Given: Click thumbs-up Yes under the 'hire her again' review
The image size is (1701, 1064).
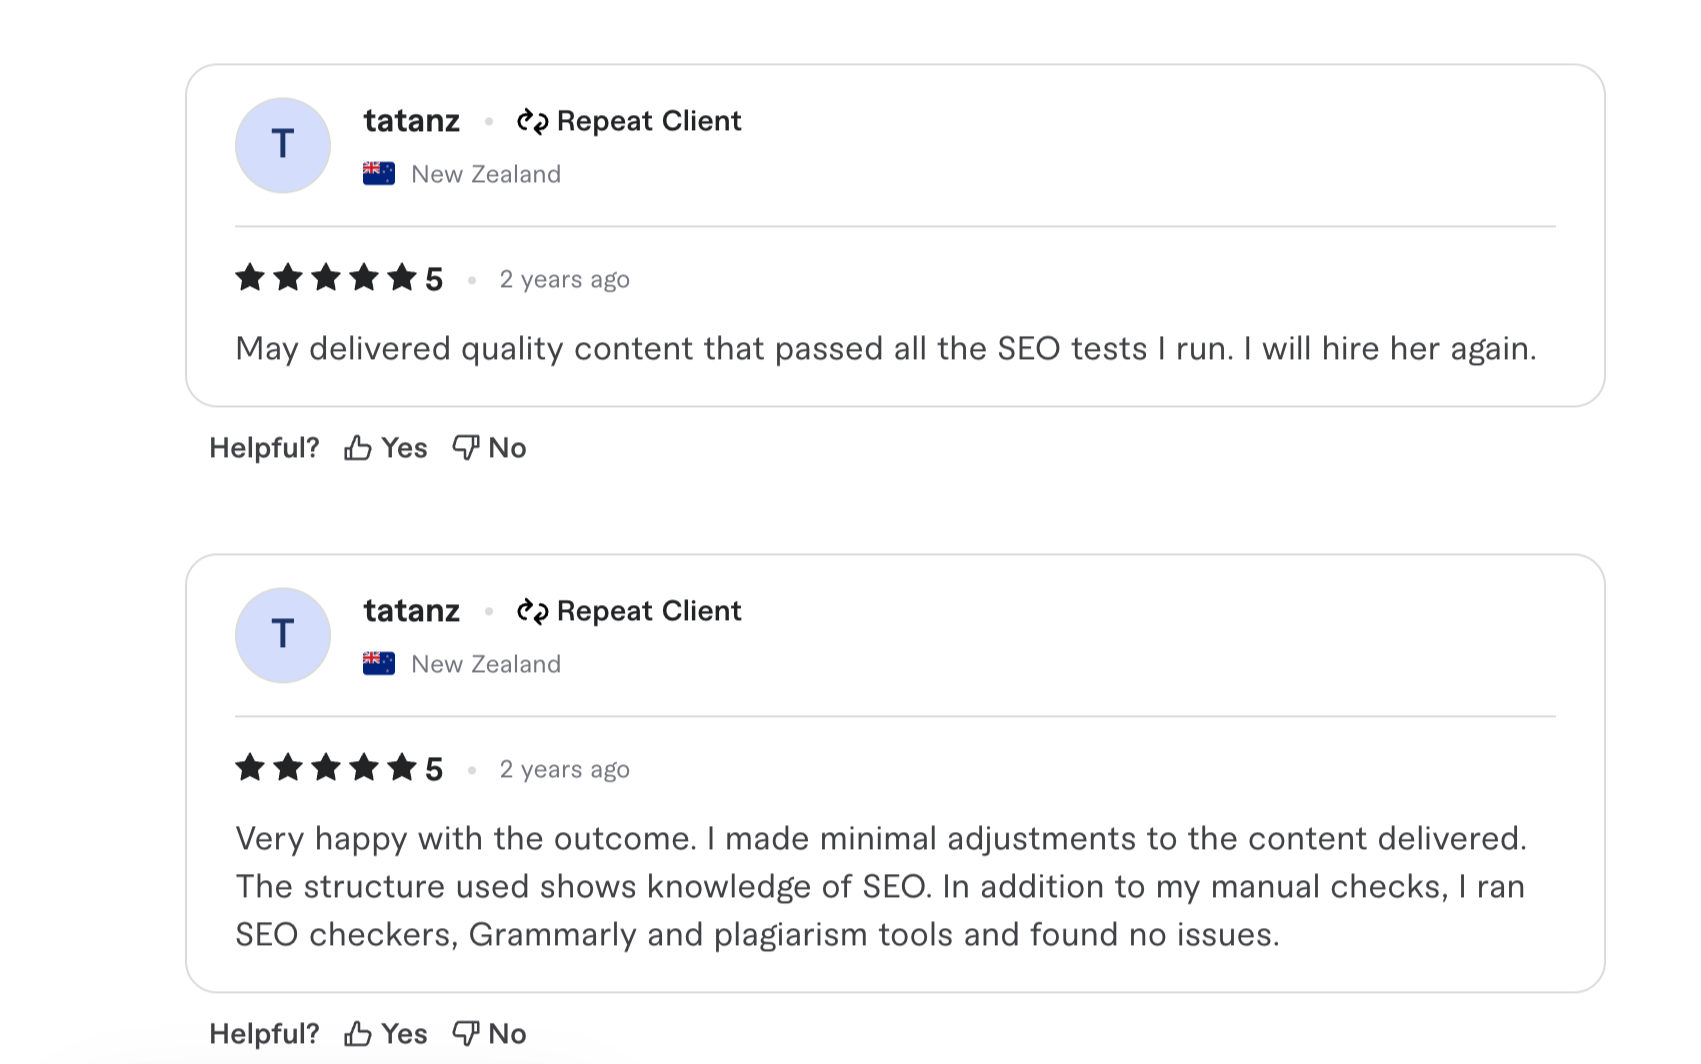Looking at the screenshot, I should tap(385, 448).
